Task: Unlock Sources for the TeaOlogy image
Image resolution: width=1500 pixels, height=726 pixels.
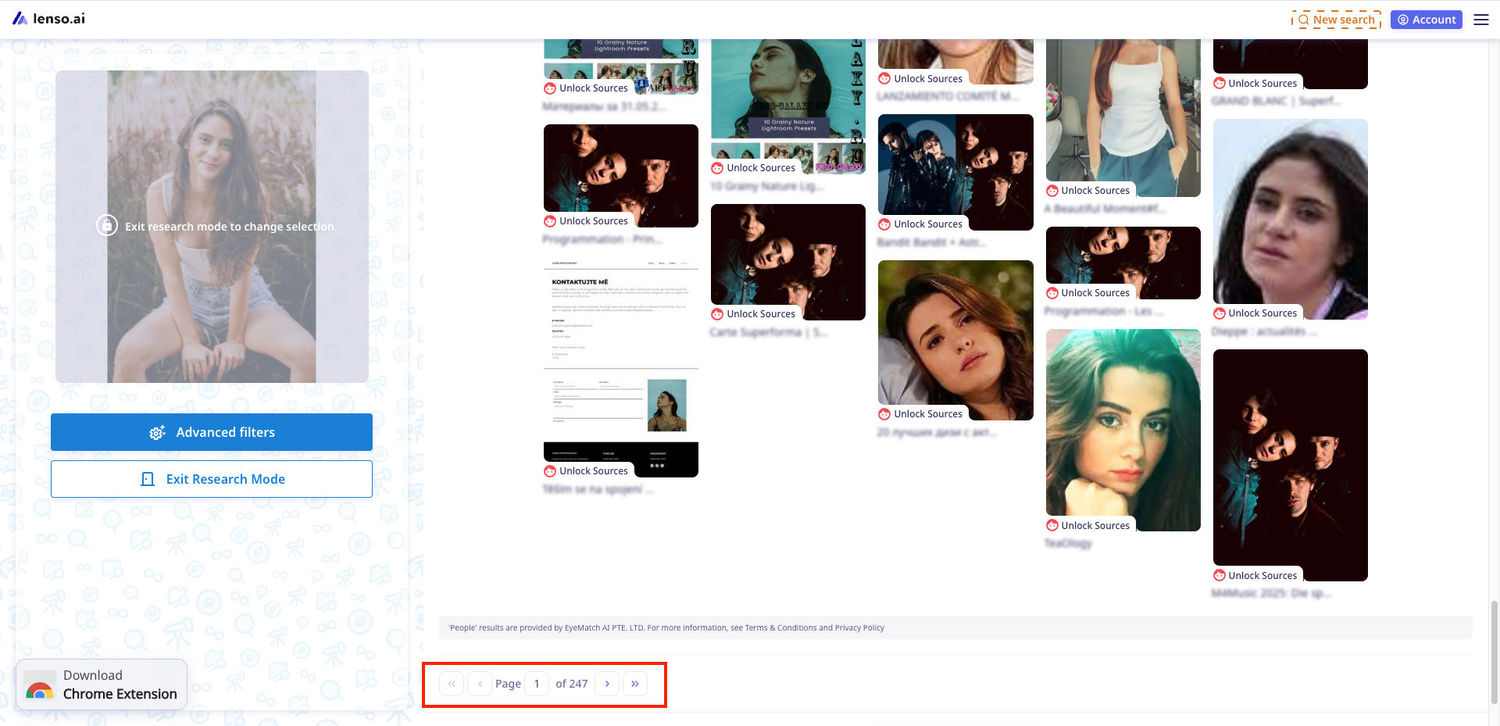Action: (1088, 525)
